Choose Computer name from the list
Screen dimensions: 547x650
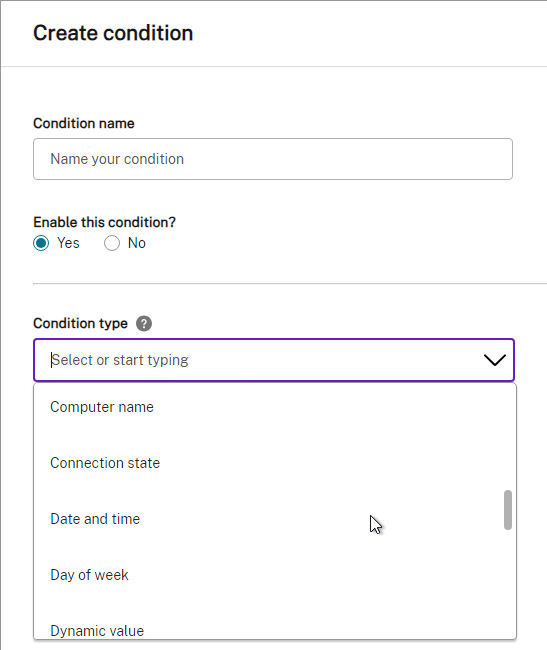[x=275, y=407]
